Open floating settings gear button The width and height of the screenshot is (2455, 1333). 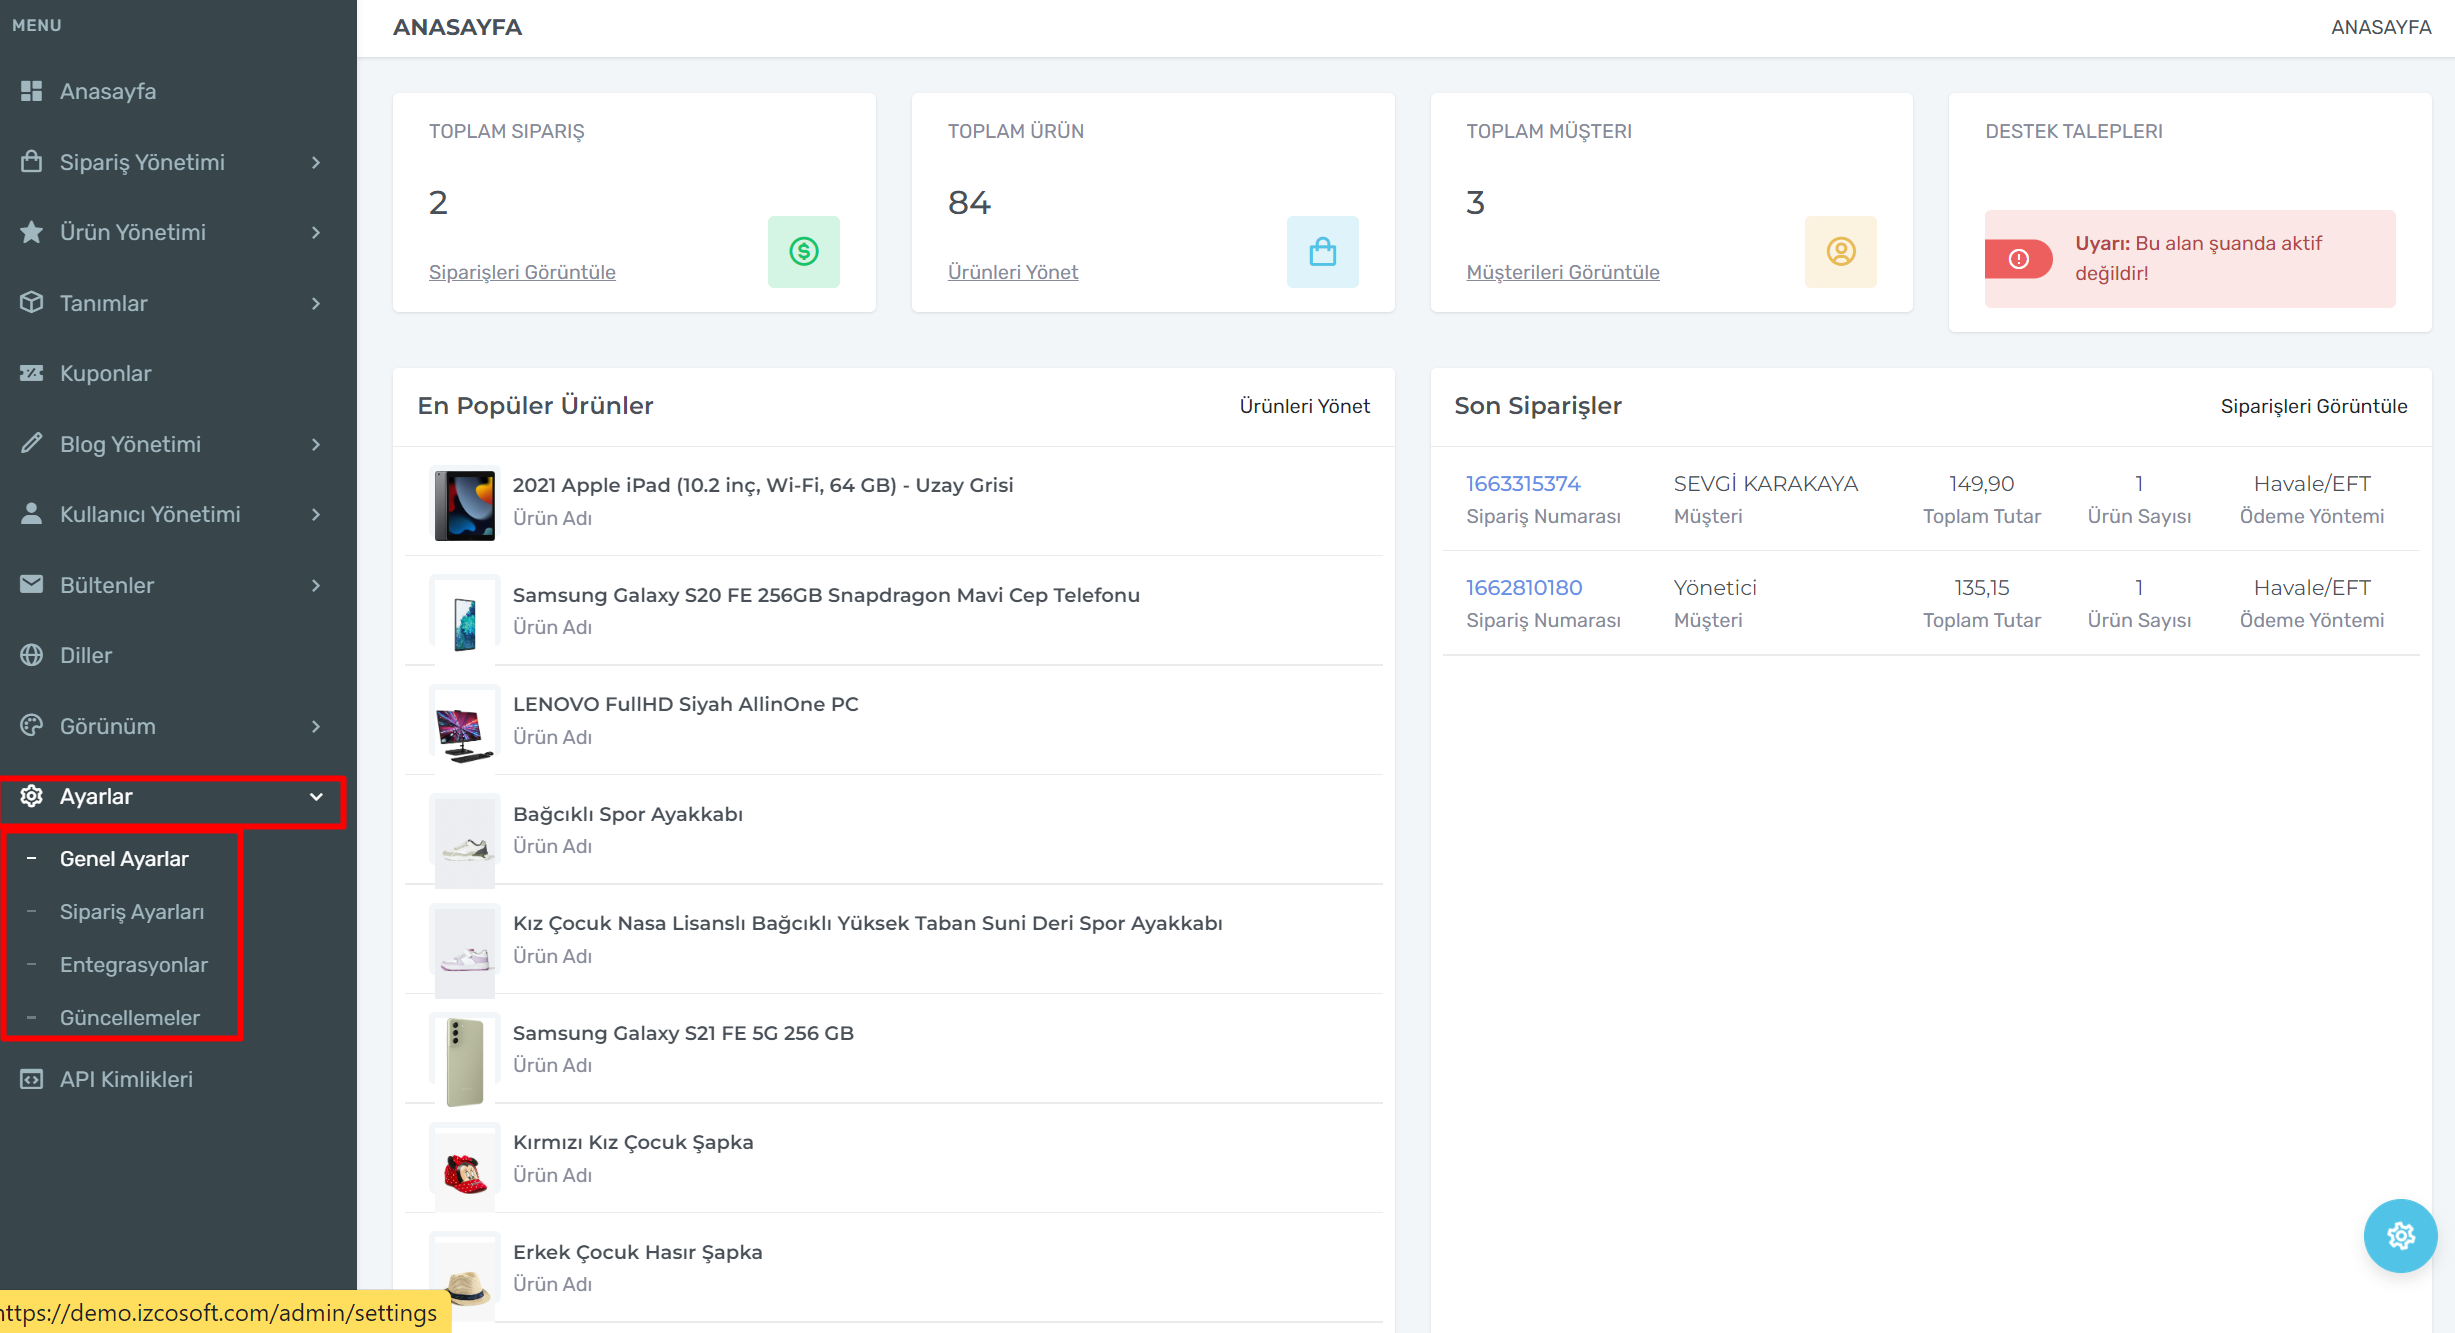click(2400, 1236)
